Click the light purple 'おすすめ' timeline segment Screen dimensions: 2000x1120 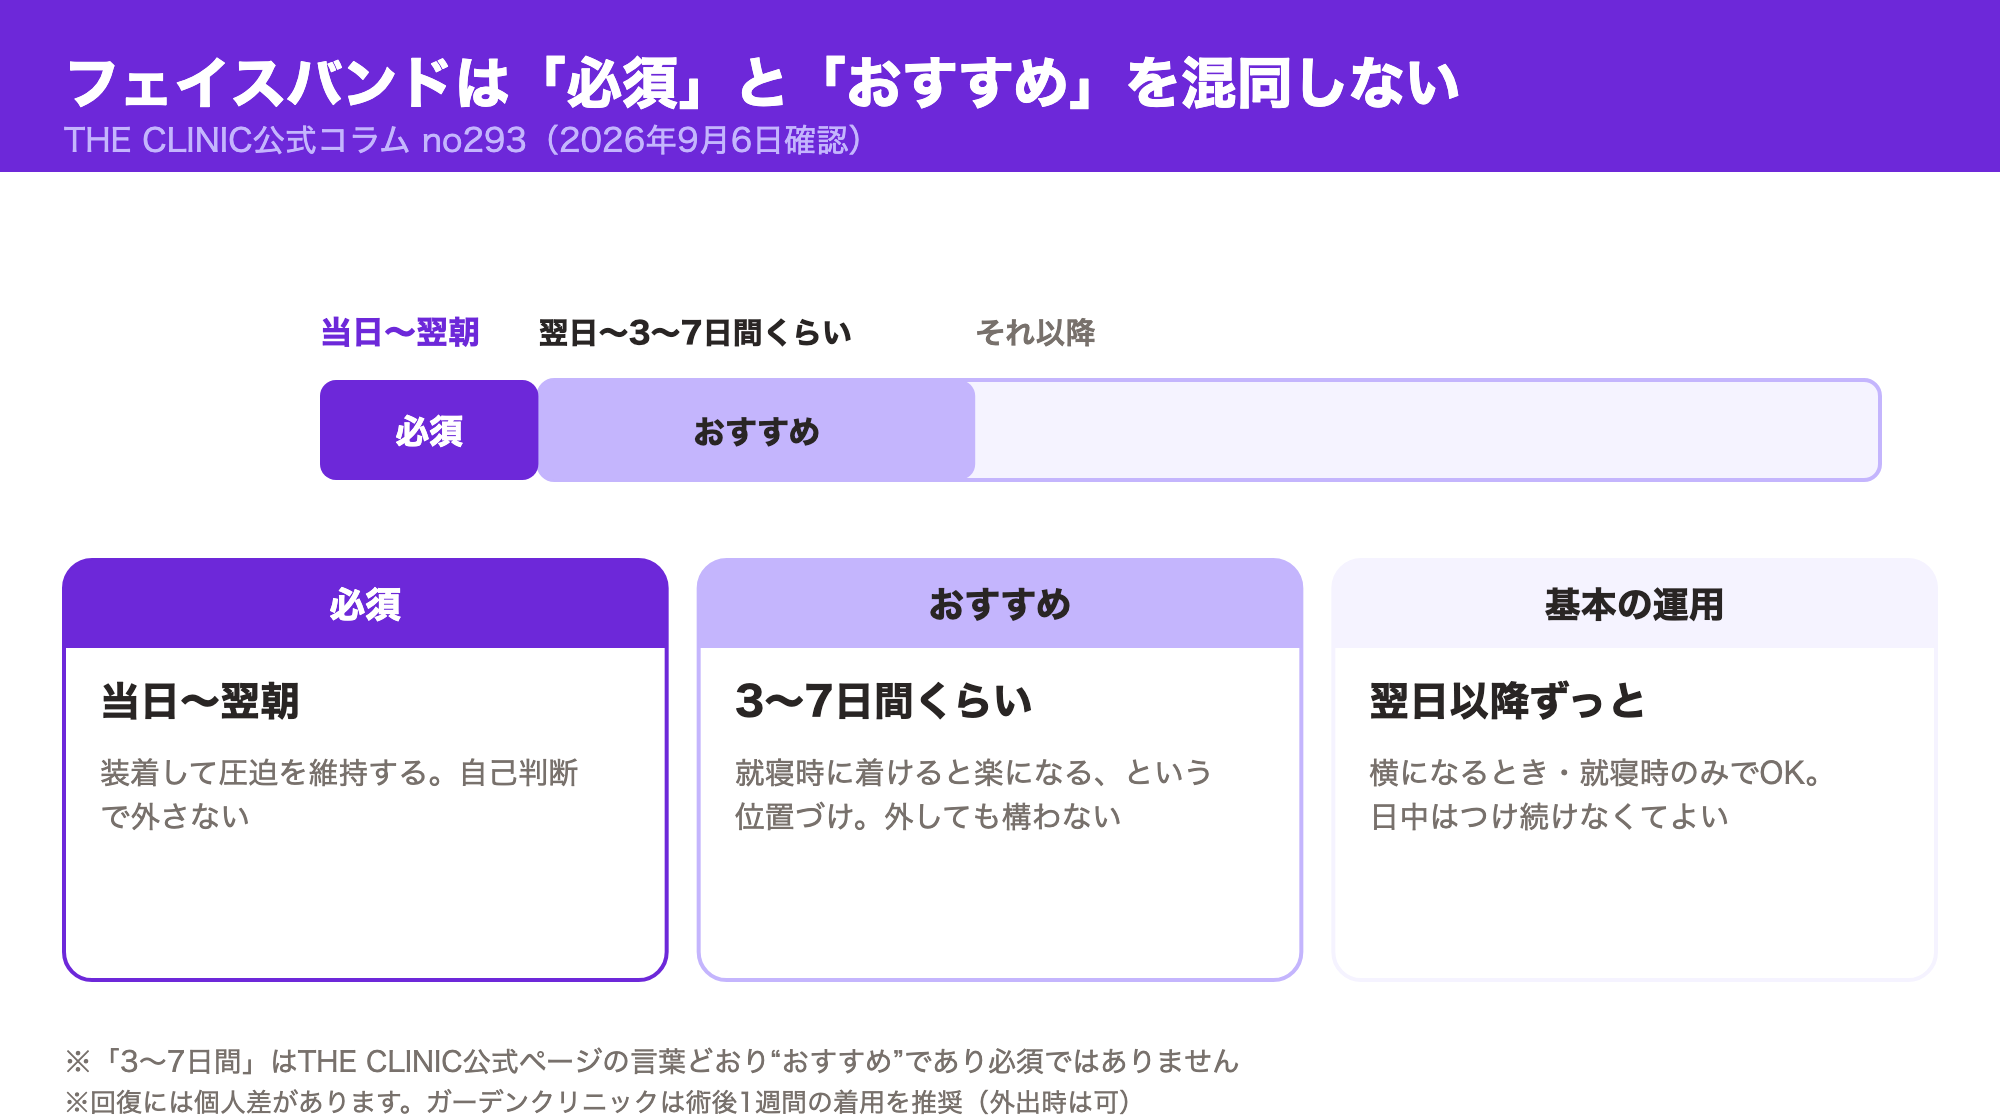tap(757, 430)
